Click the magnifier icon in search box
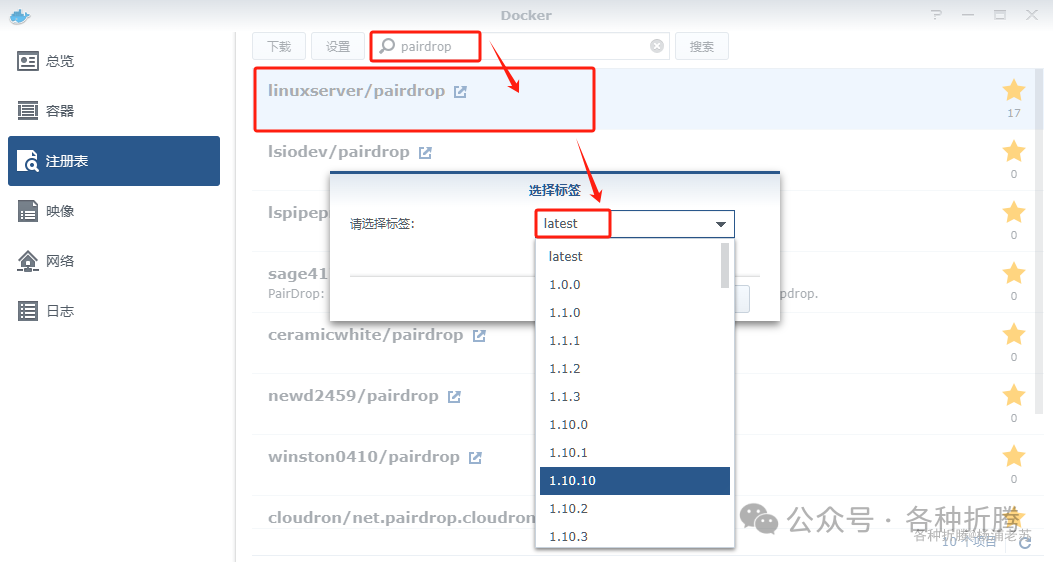 tap(387, 46)
